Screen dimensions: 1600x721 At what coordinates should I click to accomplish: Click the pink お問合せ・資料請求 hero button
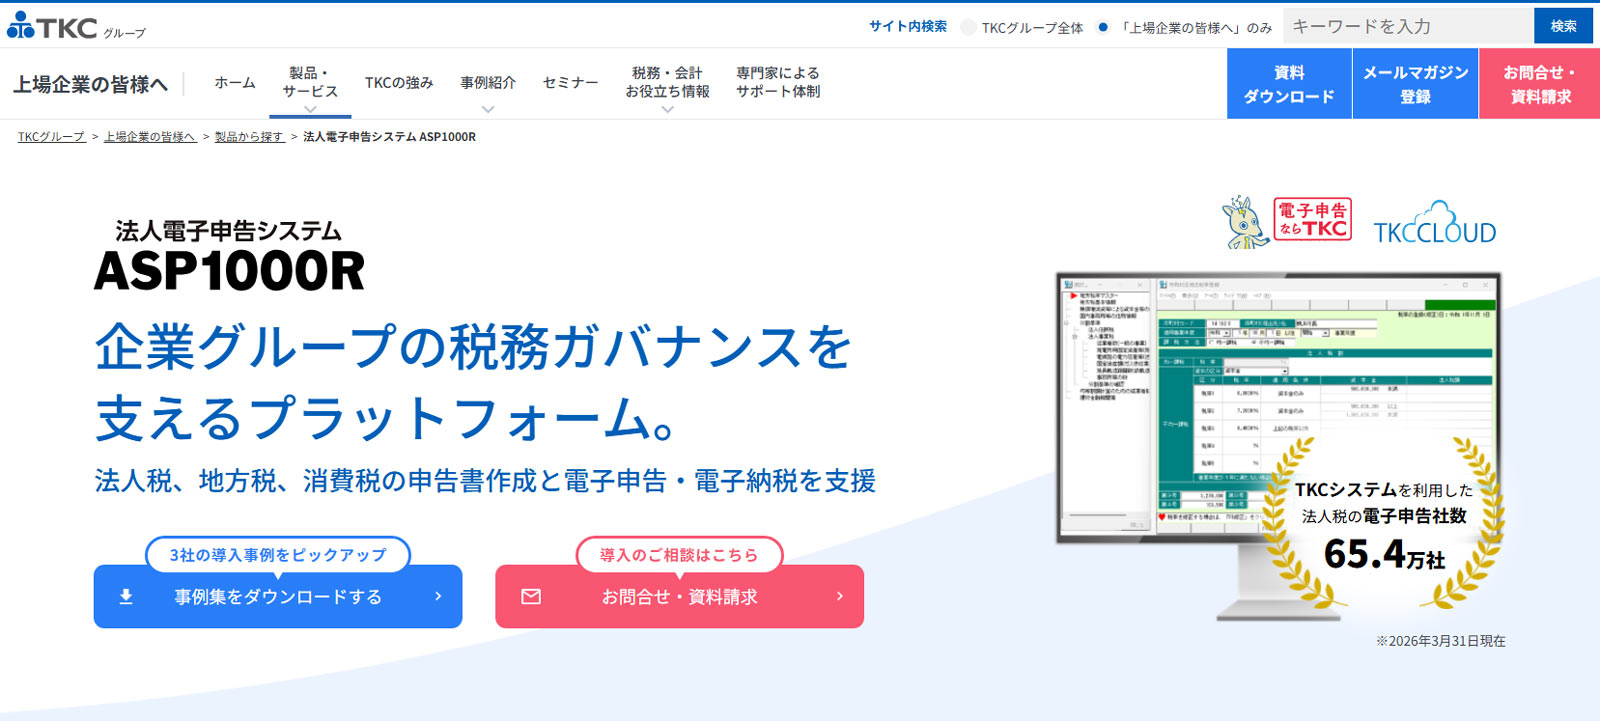(680, 597)
